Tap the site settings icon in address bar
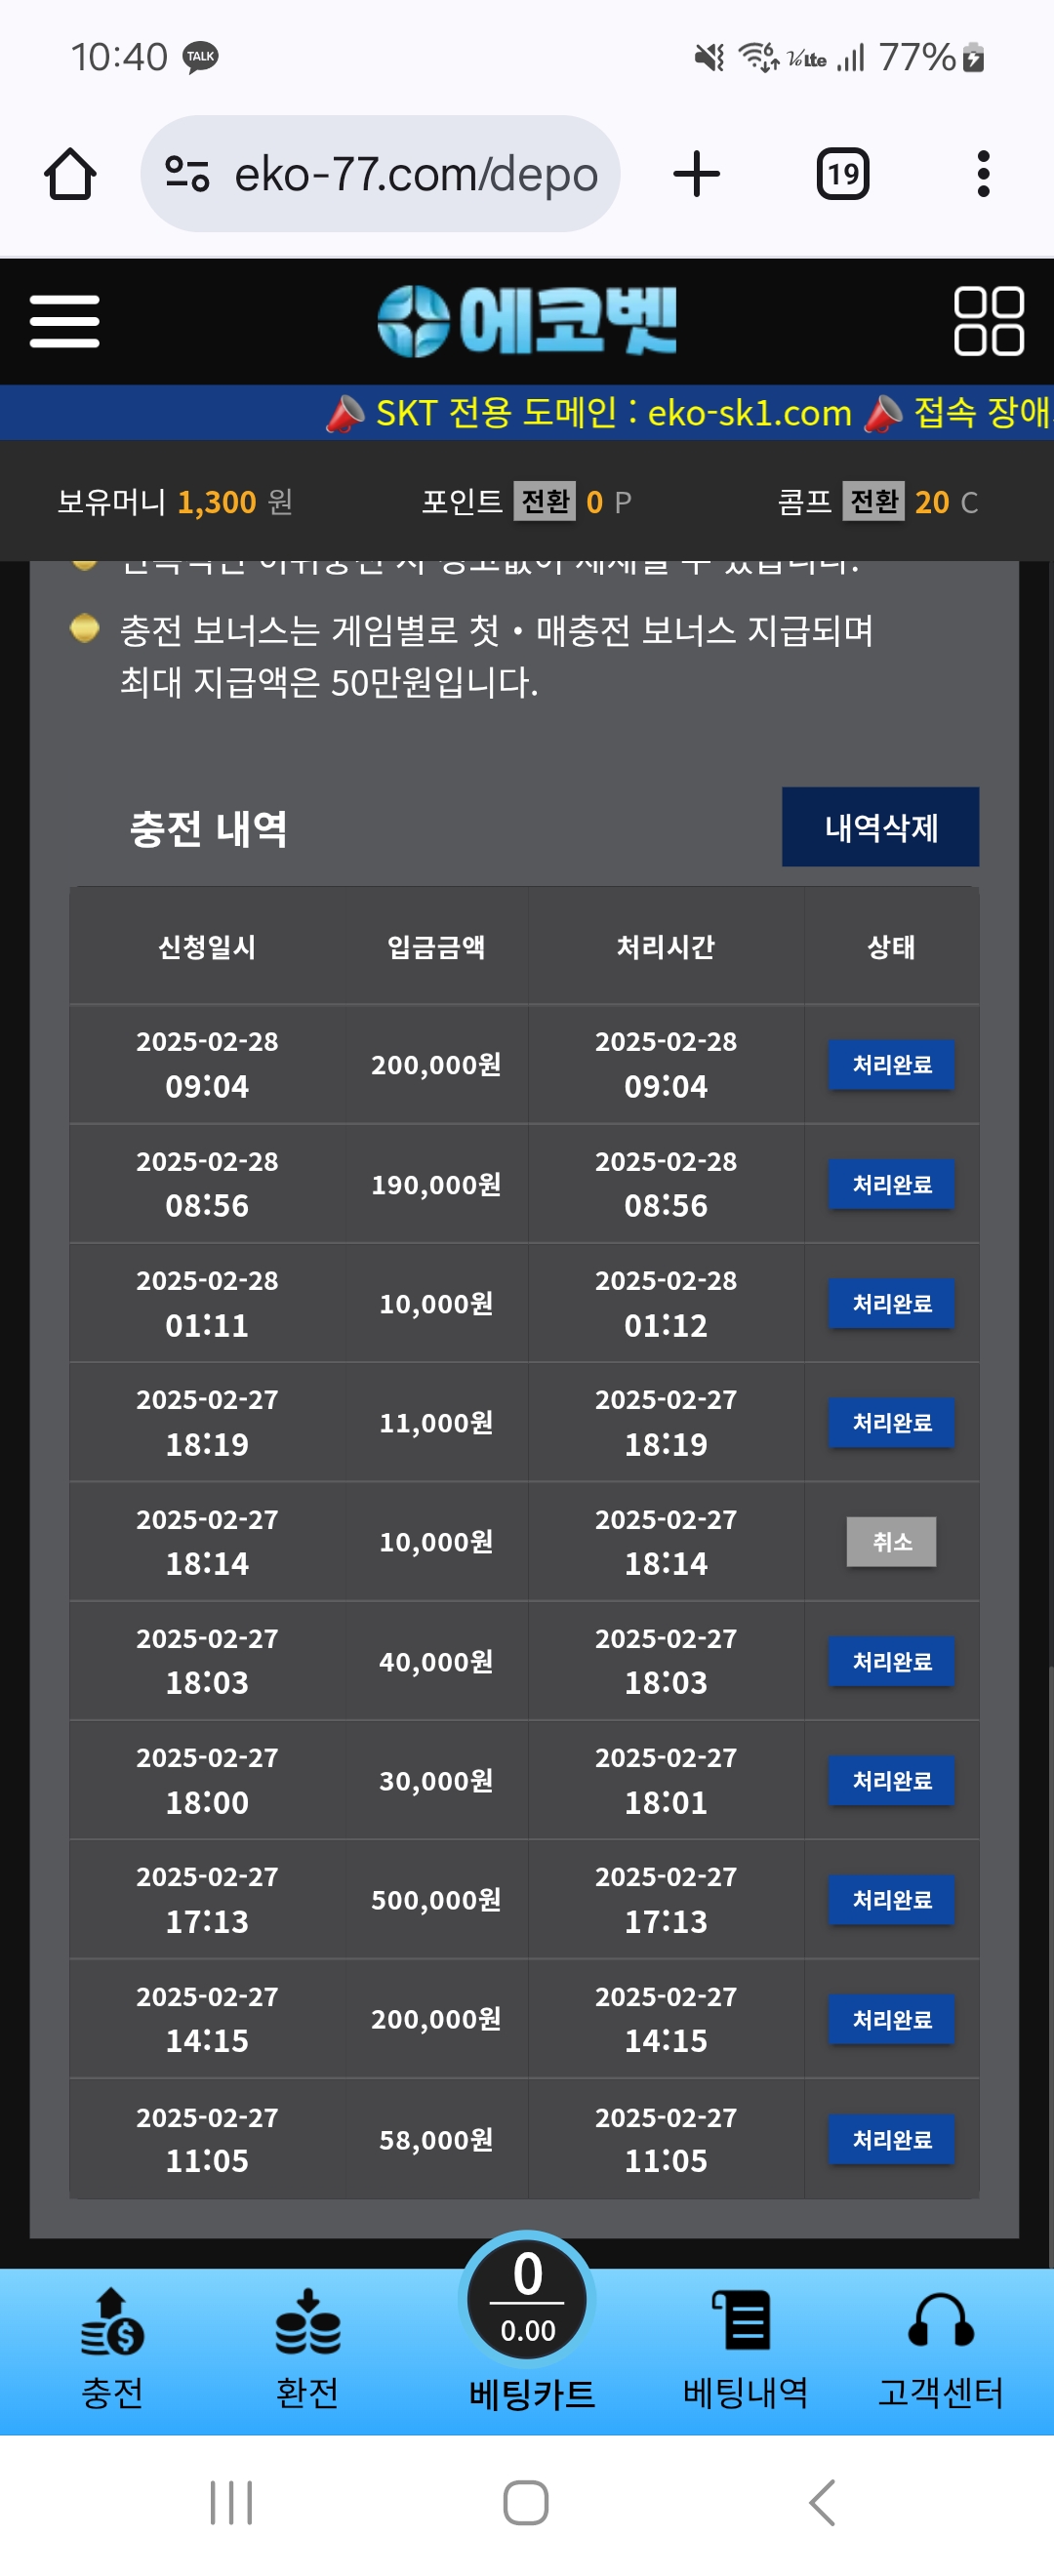The image size is (1054, 2576). [187, 174]
